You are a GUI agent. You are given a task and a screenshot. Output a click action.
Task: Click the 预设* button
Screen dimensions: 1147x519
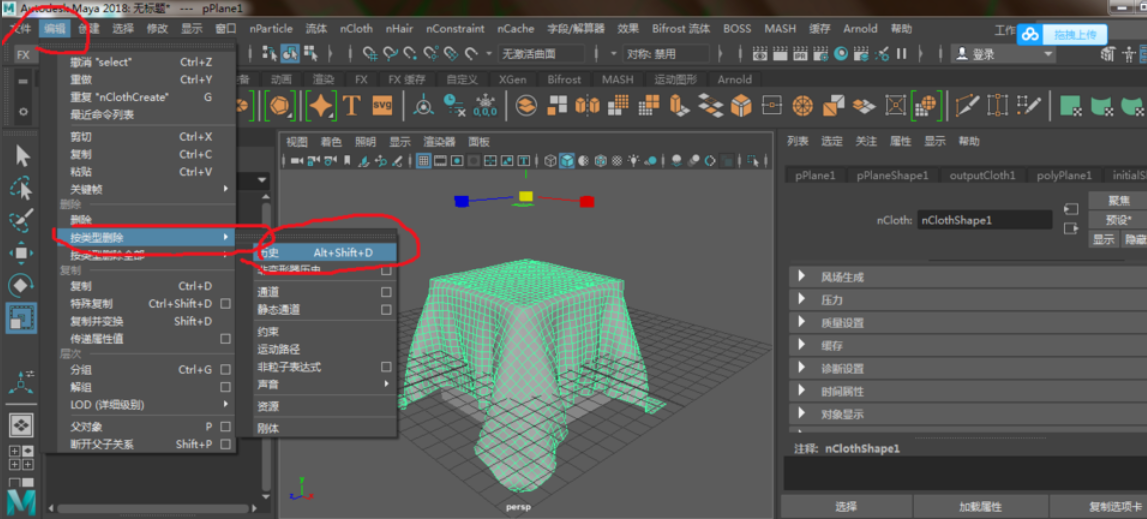[x=1118, y=220]
